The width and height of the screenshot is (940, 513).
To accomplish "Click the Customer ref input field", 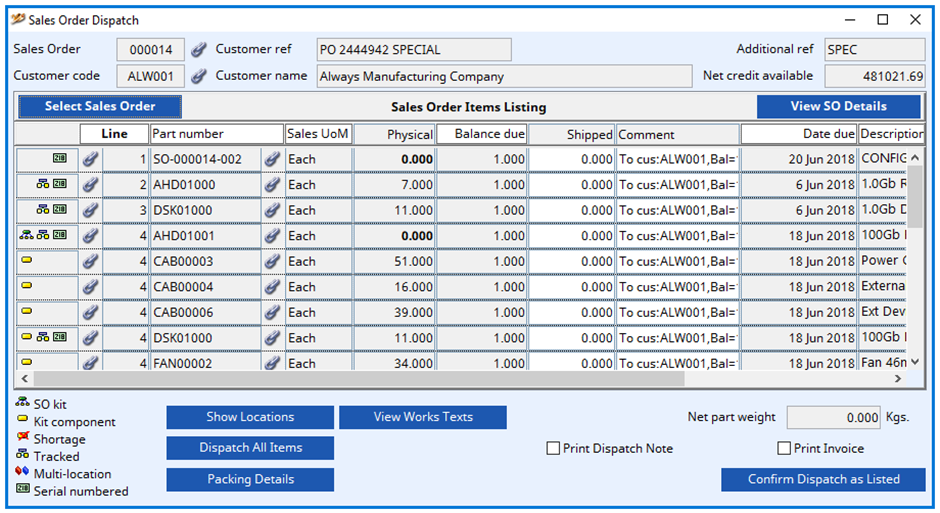I will pyautogui.click(x=414, y=50).
